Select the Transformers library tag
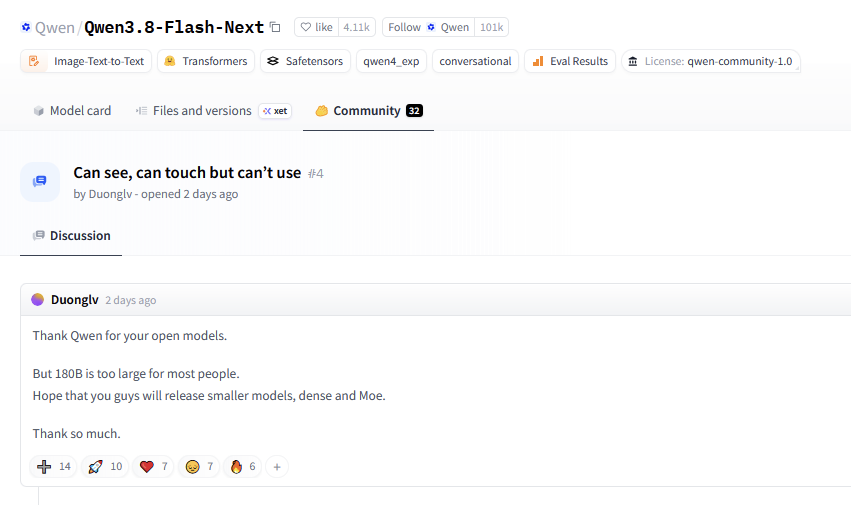 coord(206,61)
